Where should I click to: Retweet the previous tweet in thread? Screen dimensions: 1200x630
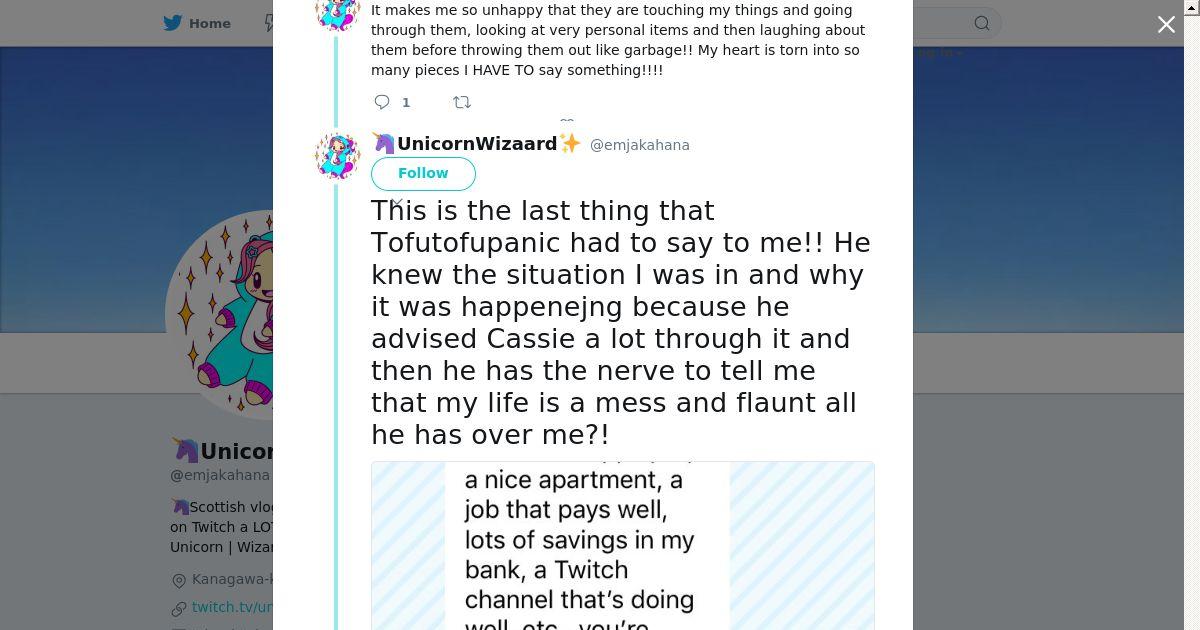462,102
